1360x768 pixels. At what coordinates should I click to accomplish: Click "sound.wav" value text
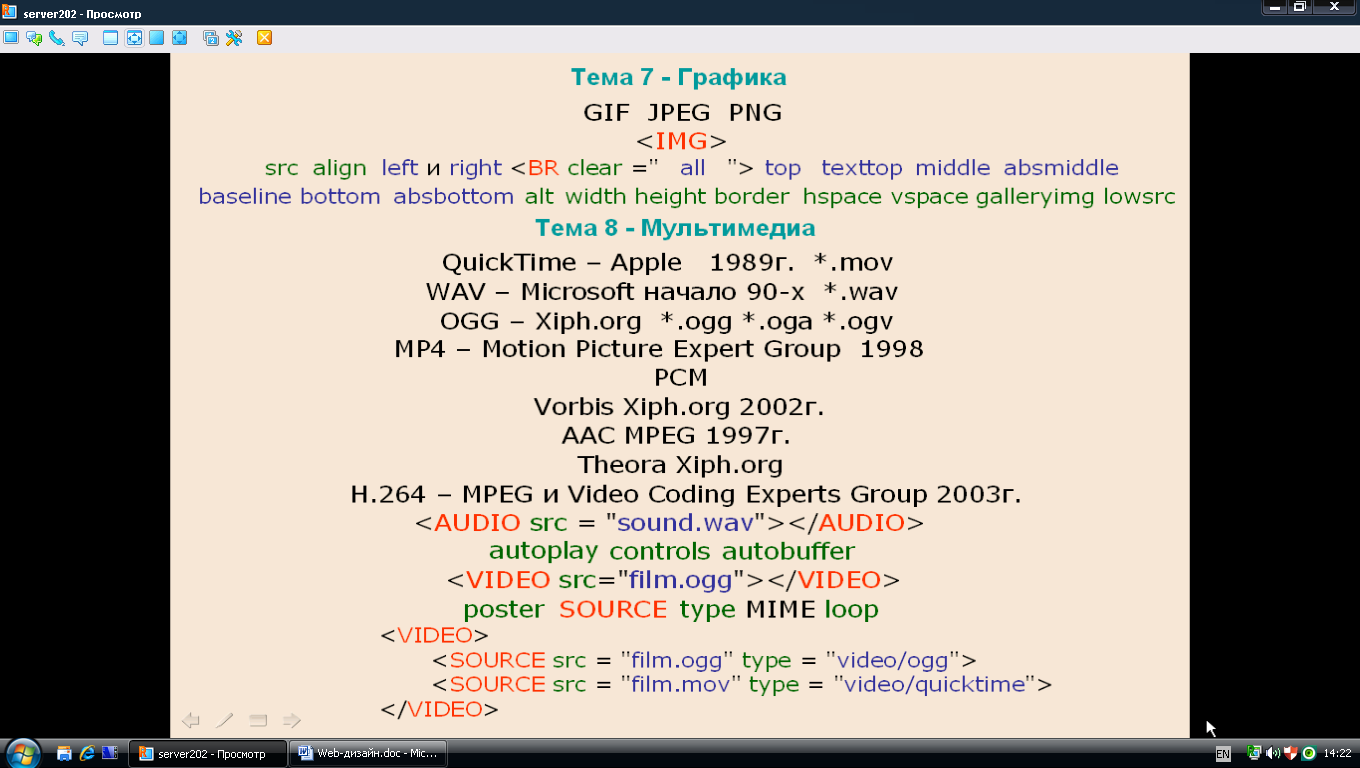685,522
